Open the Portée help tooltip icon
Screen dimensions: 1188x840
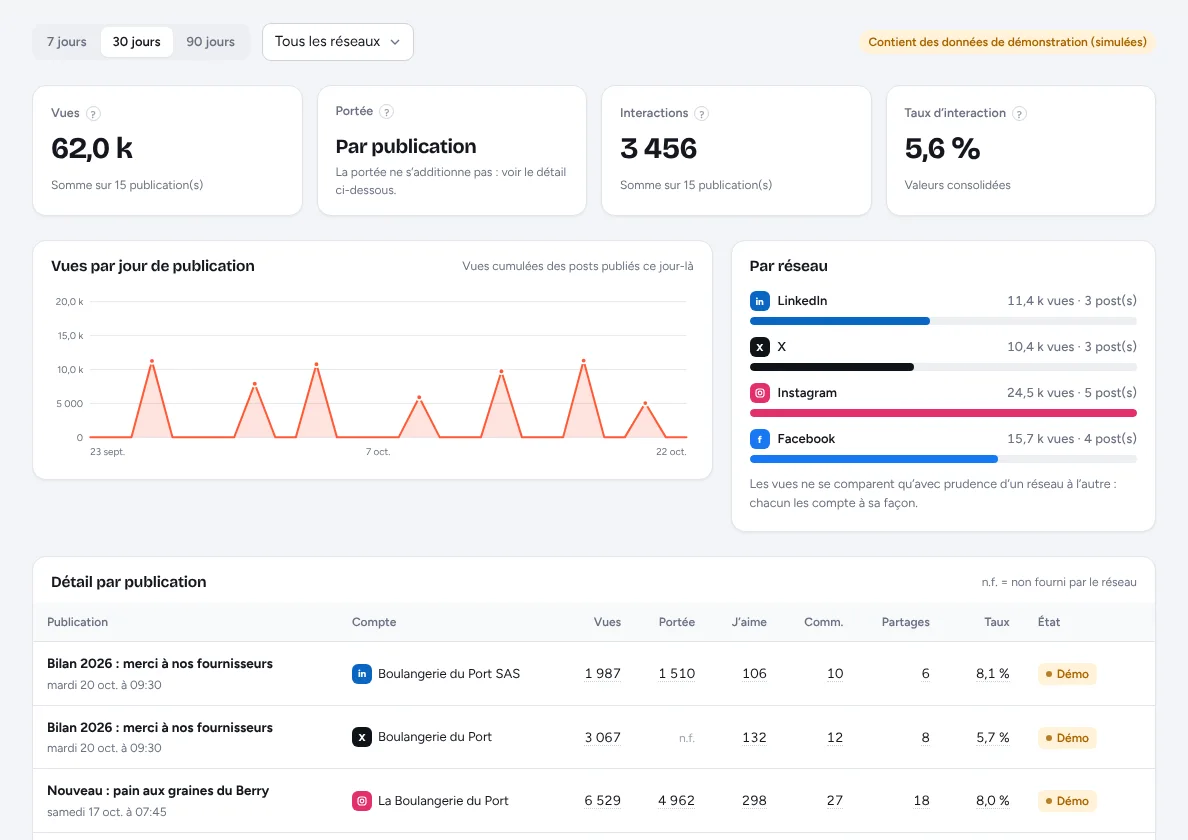386,112
